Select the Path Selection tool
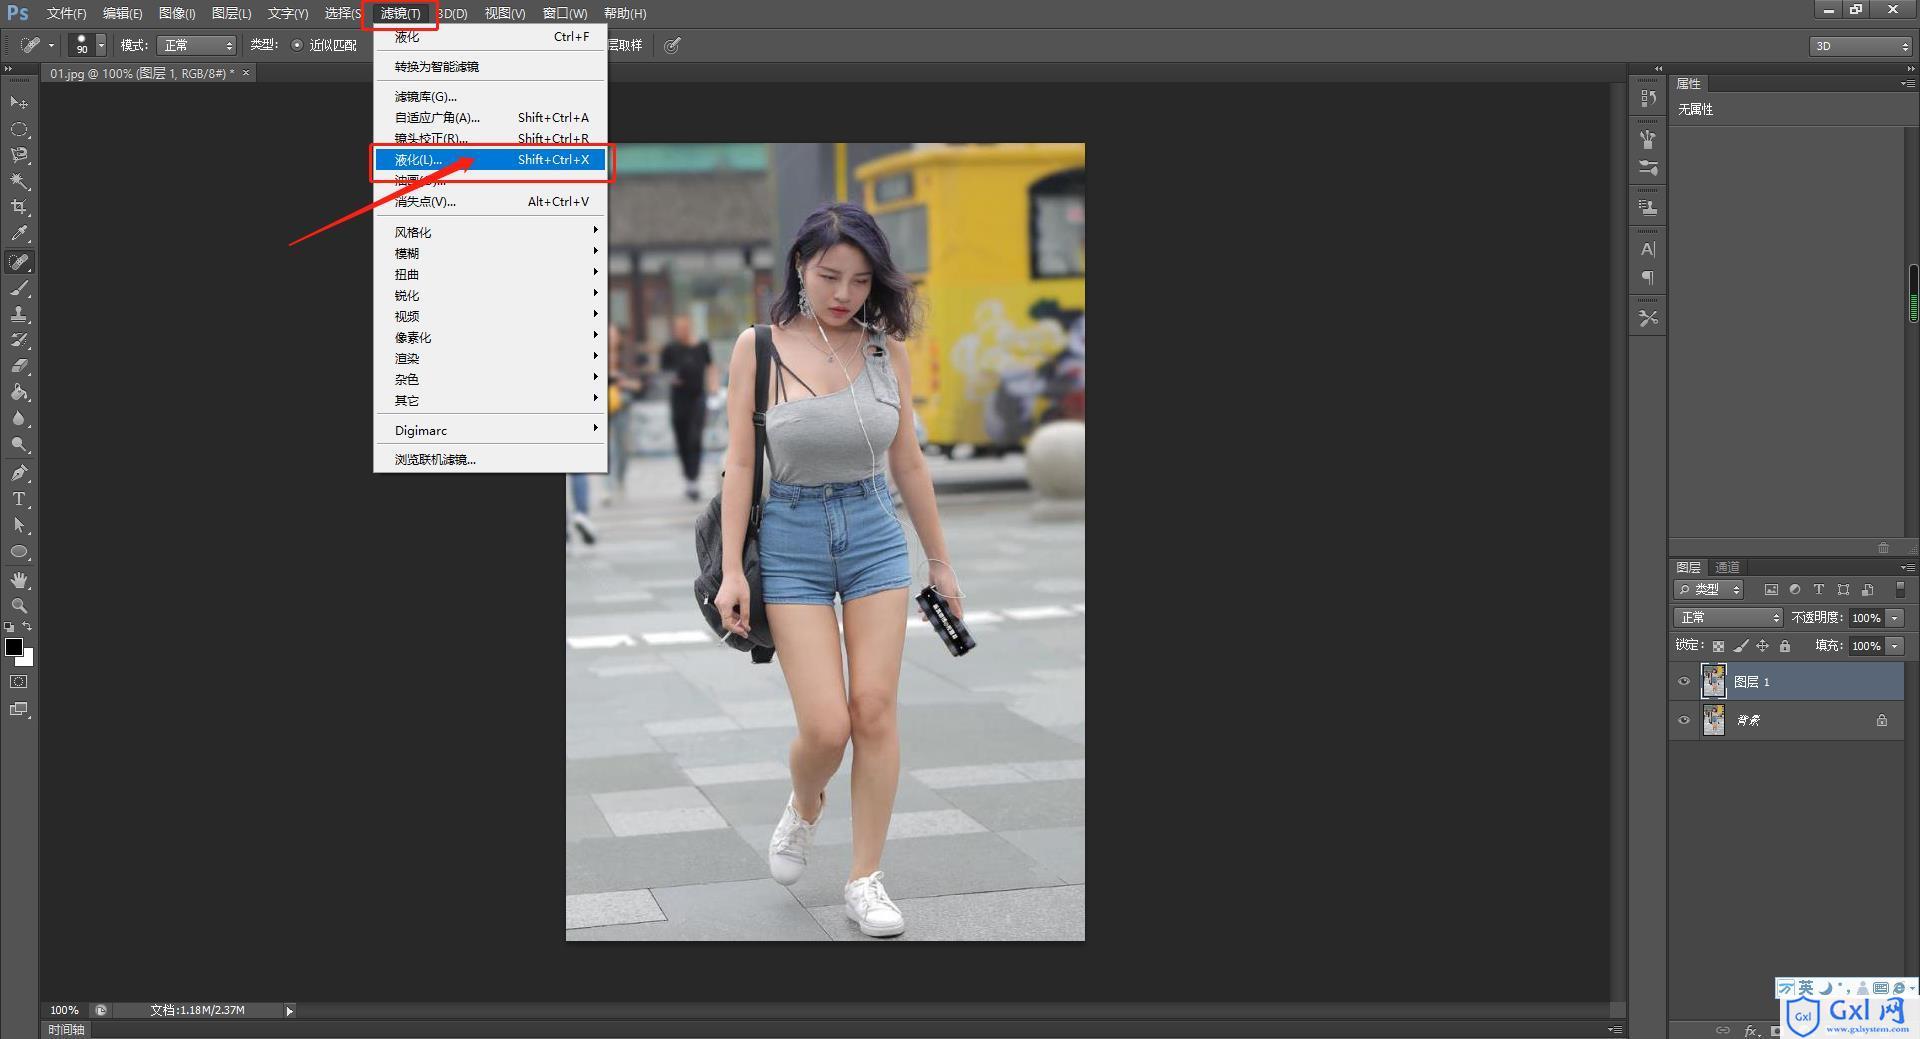 (19, 525)
